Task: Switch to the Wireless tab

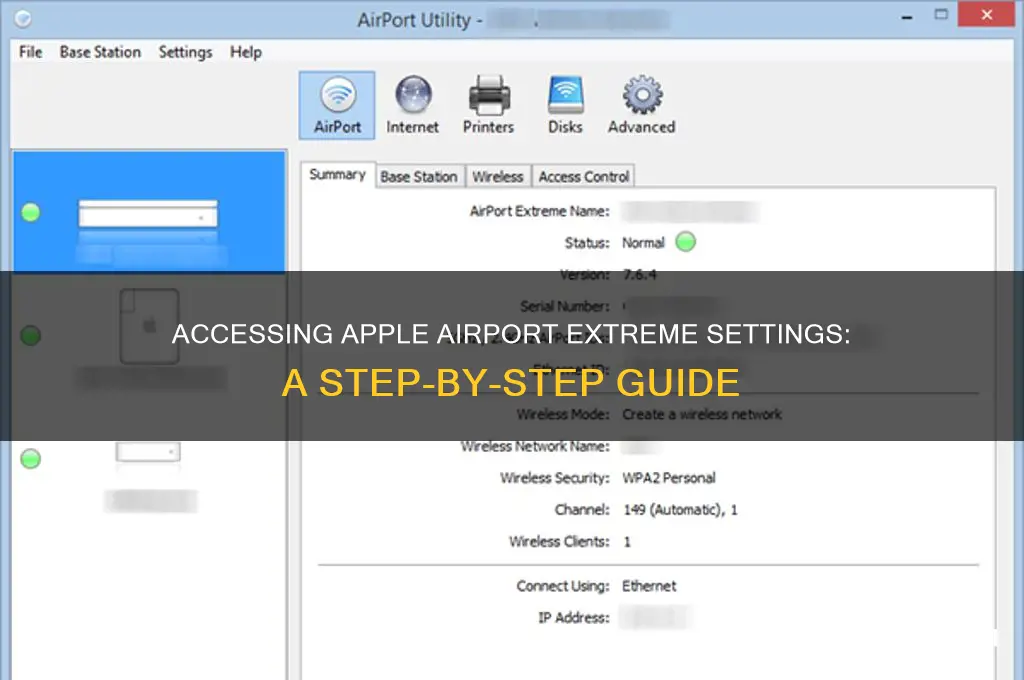Action: [x=498, y=177]
